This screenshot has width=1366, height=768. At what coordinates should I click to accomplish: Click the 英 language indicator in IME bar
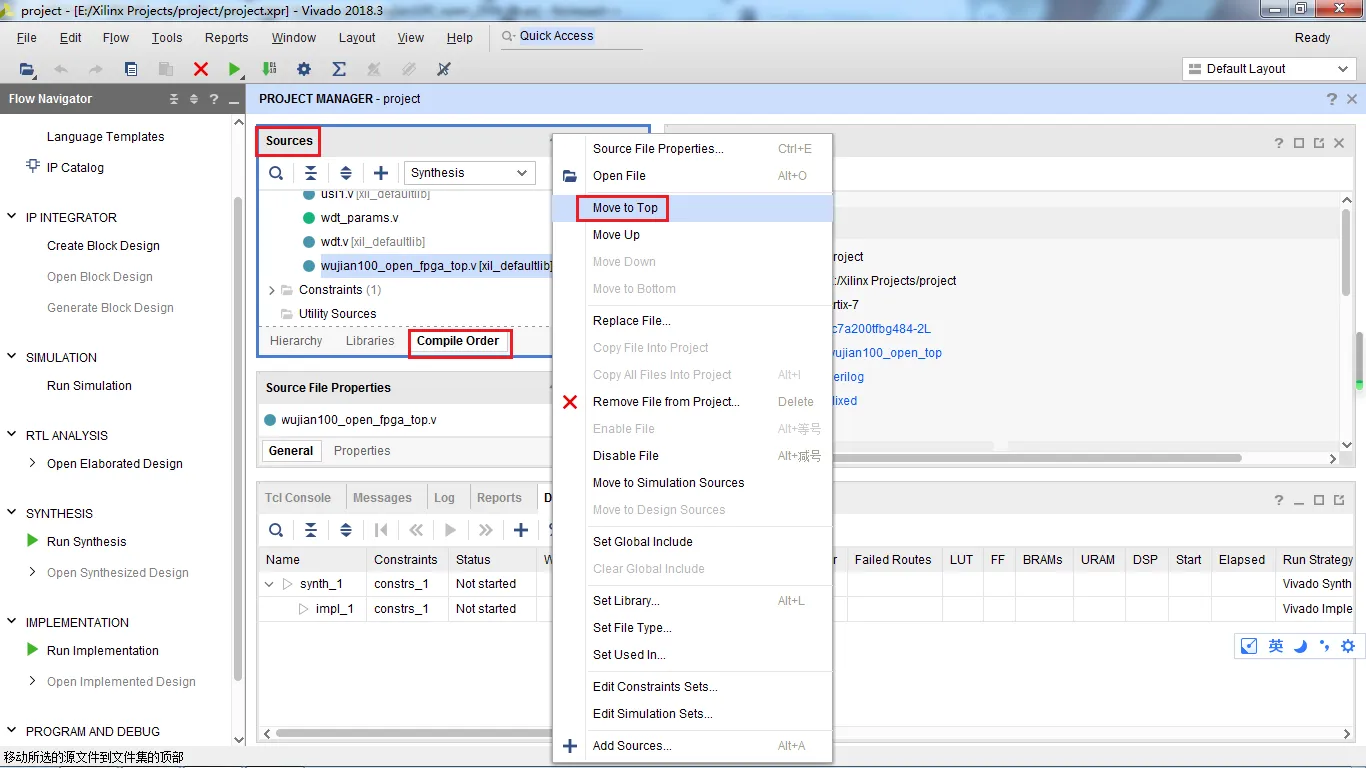[x=1276, y=646]
